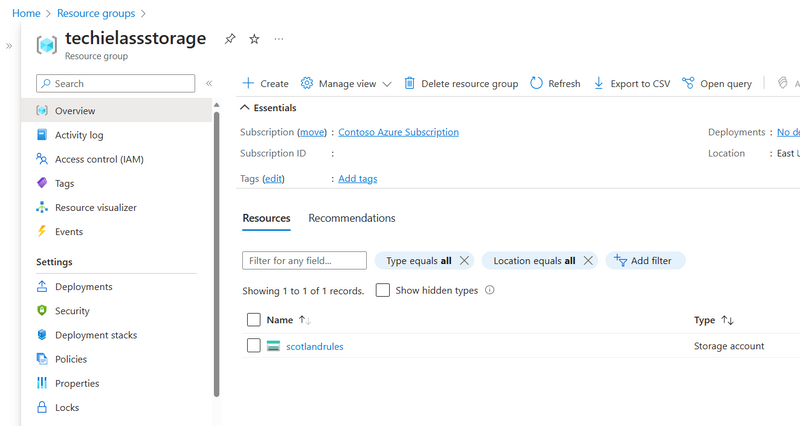Screen dimensions: 800x426
Task: Click the Properties bars icon
Action: click(42, 383)
